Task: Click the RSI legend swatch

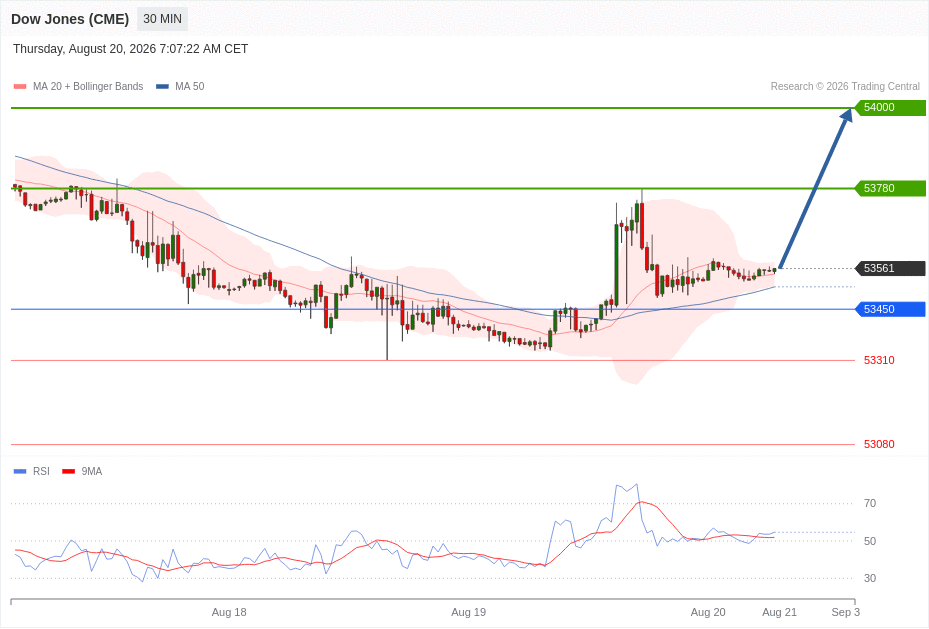Action: tap(20, 471)
